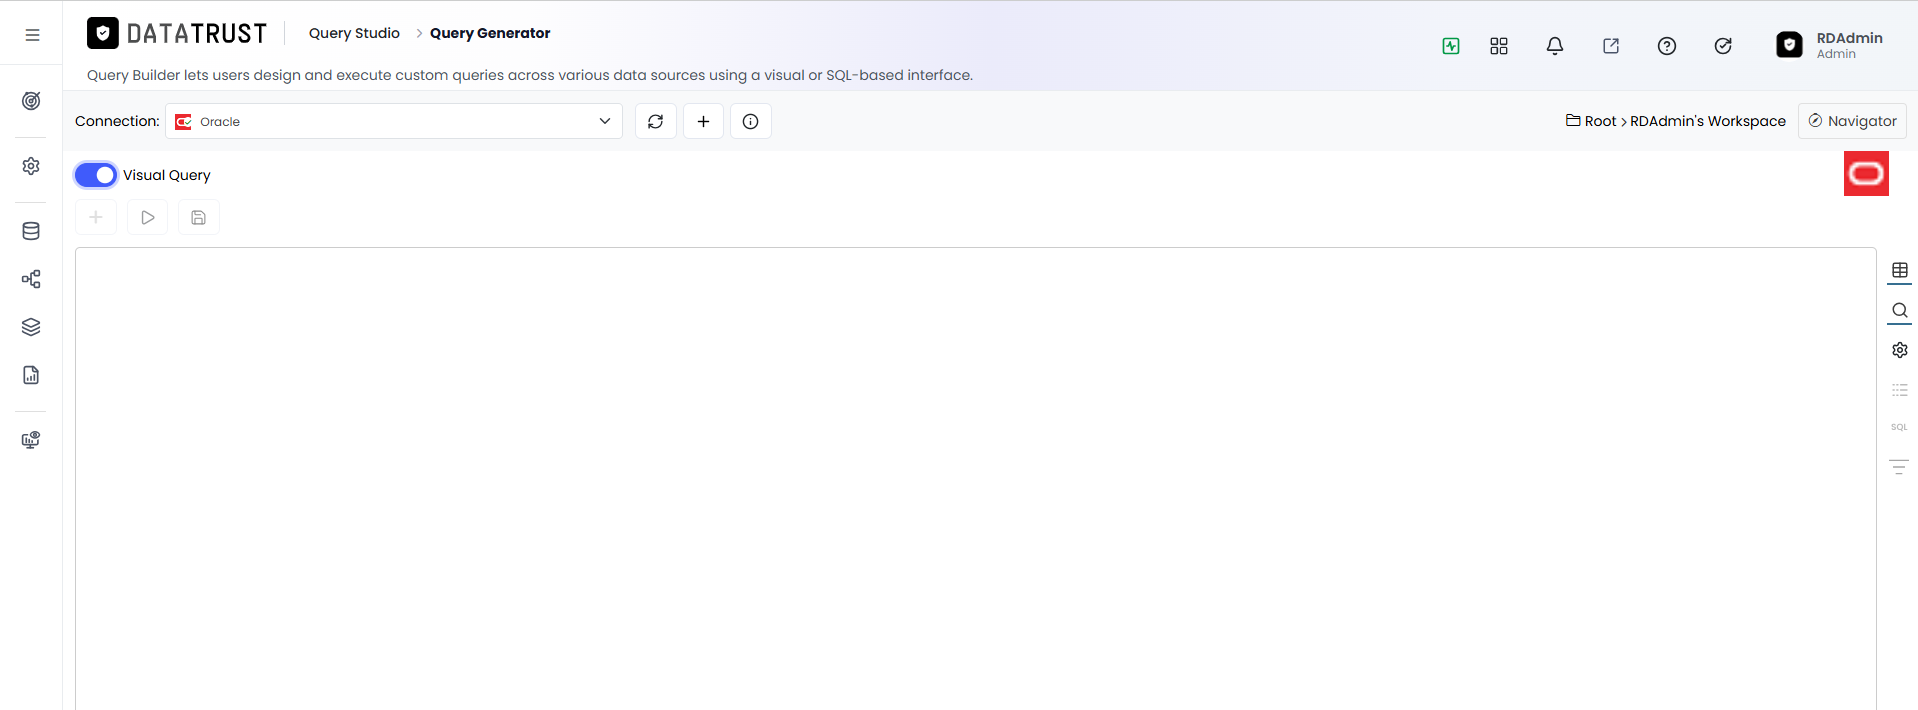The image size is (1918, 710).
Task: Open the report document sidebar icon
Action: pos(31,375)
